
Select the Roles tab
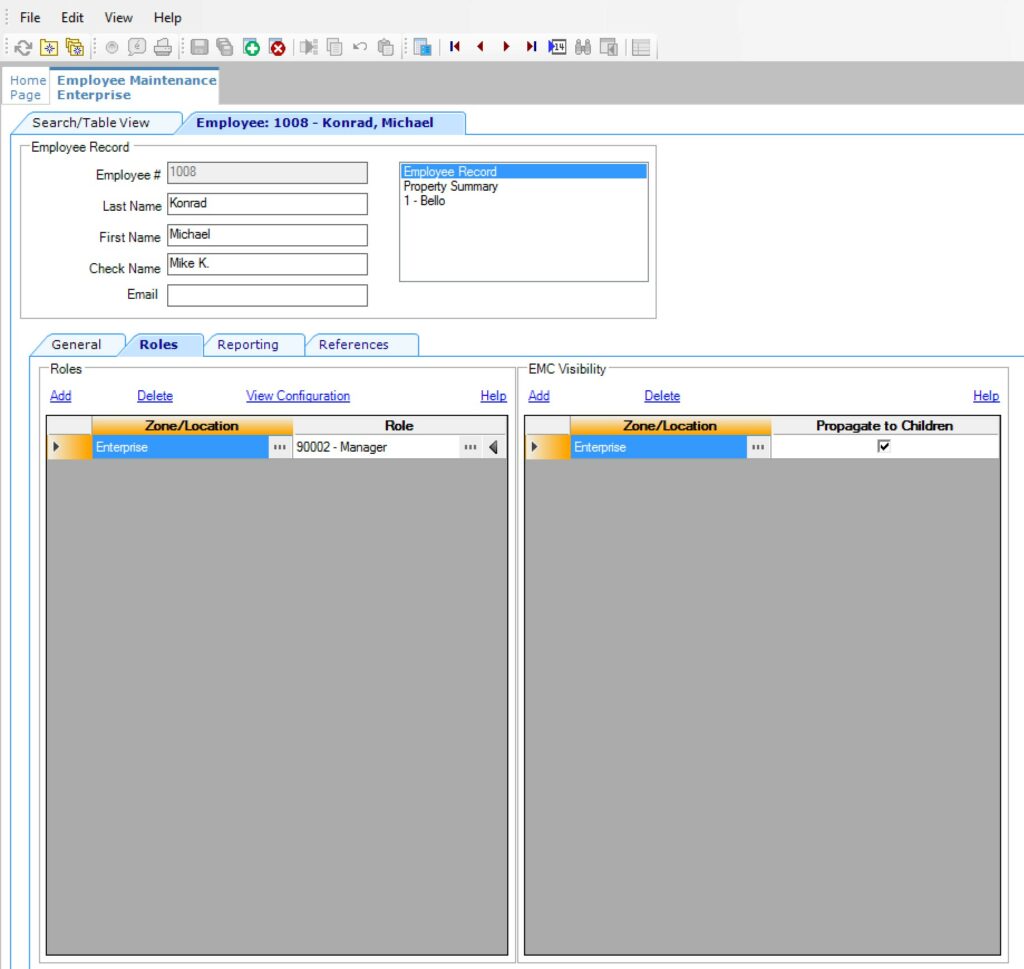159,344
